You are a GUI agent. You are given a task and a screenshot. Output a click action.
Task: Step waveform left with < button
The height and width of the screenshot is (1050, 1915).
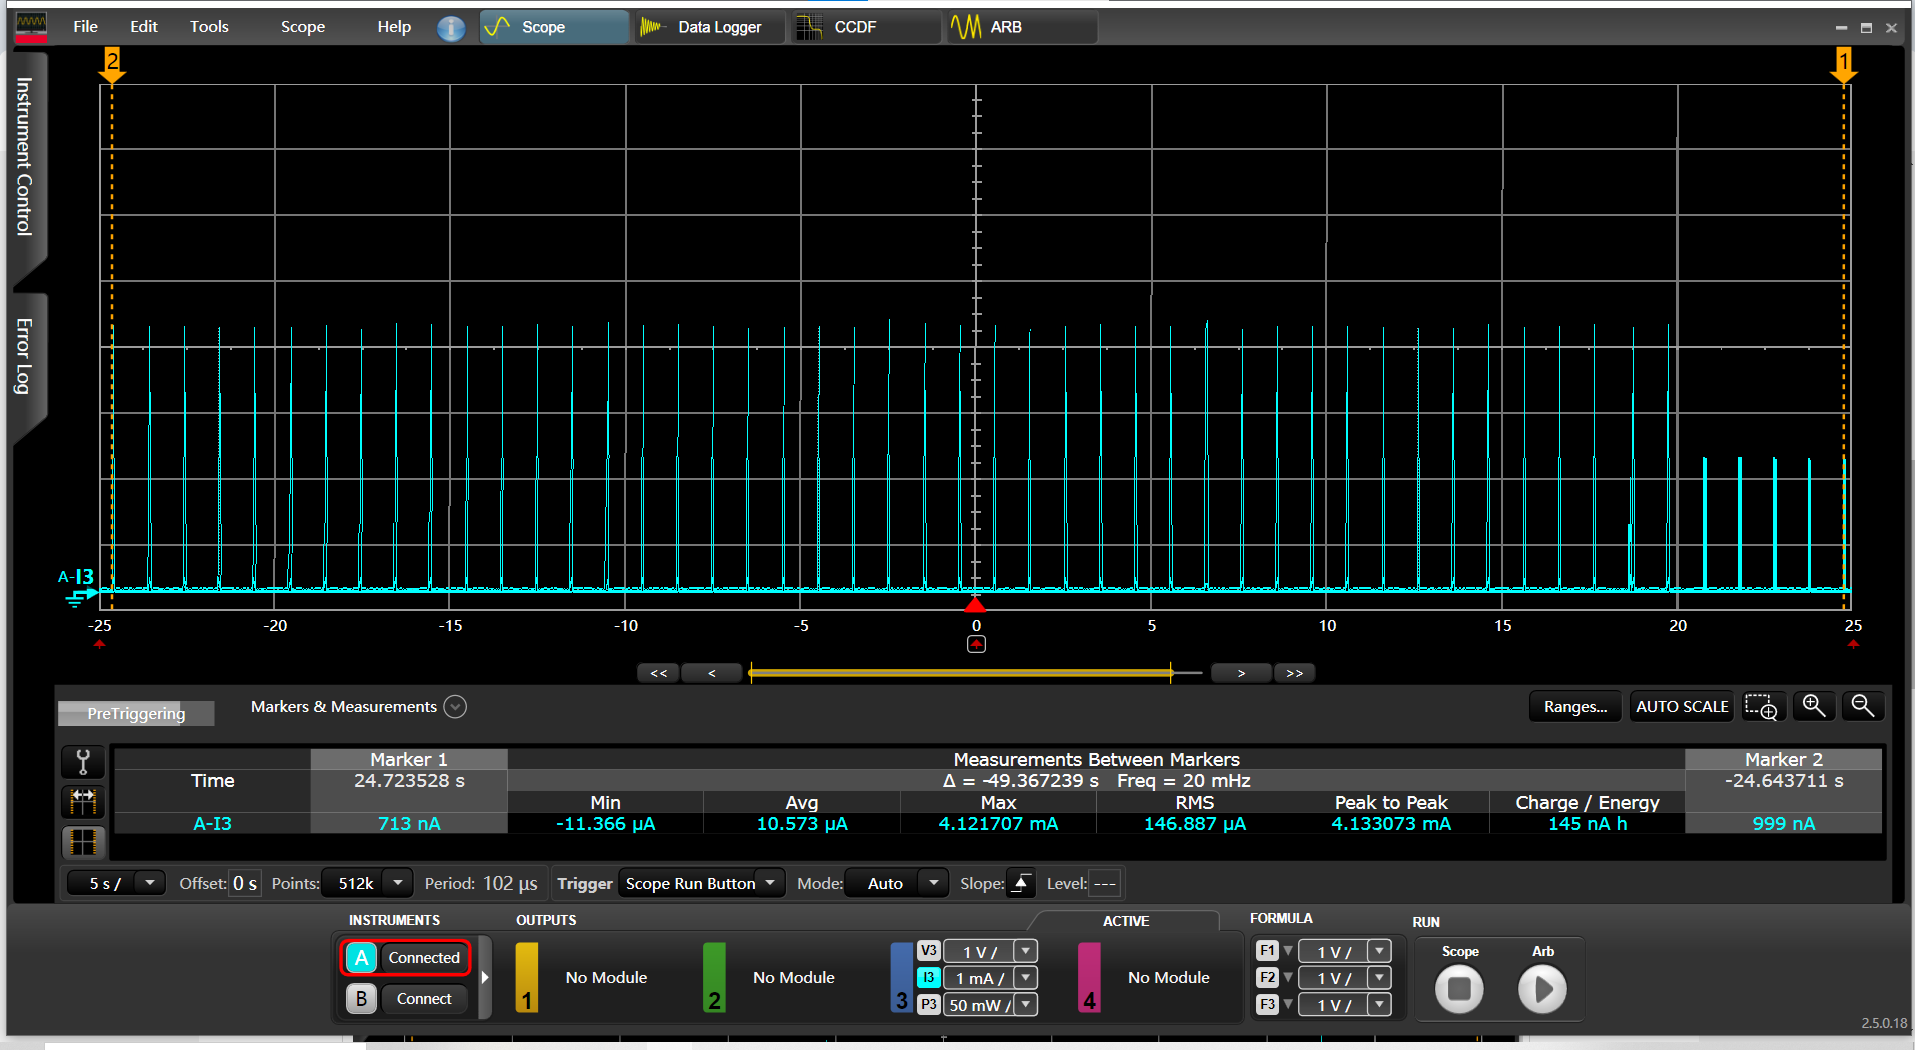click(x=711, y=673)
